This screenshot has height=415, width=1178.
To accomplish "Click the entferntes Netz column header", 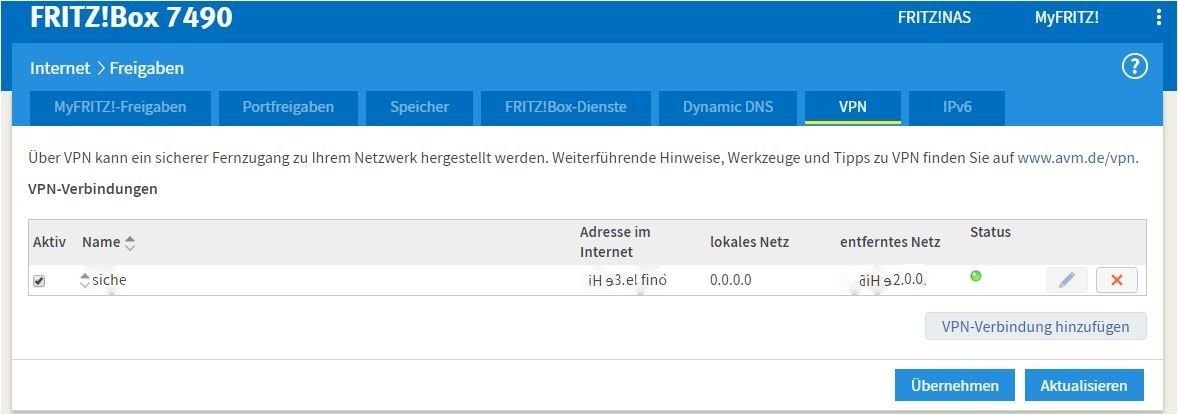I will [x=890, y=242].
